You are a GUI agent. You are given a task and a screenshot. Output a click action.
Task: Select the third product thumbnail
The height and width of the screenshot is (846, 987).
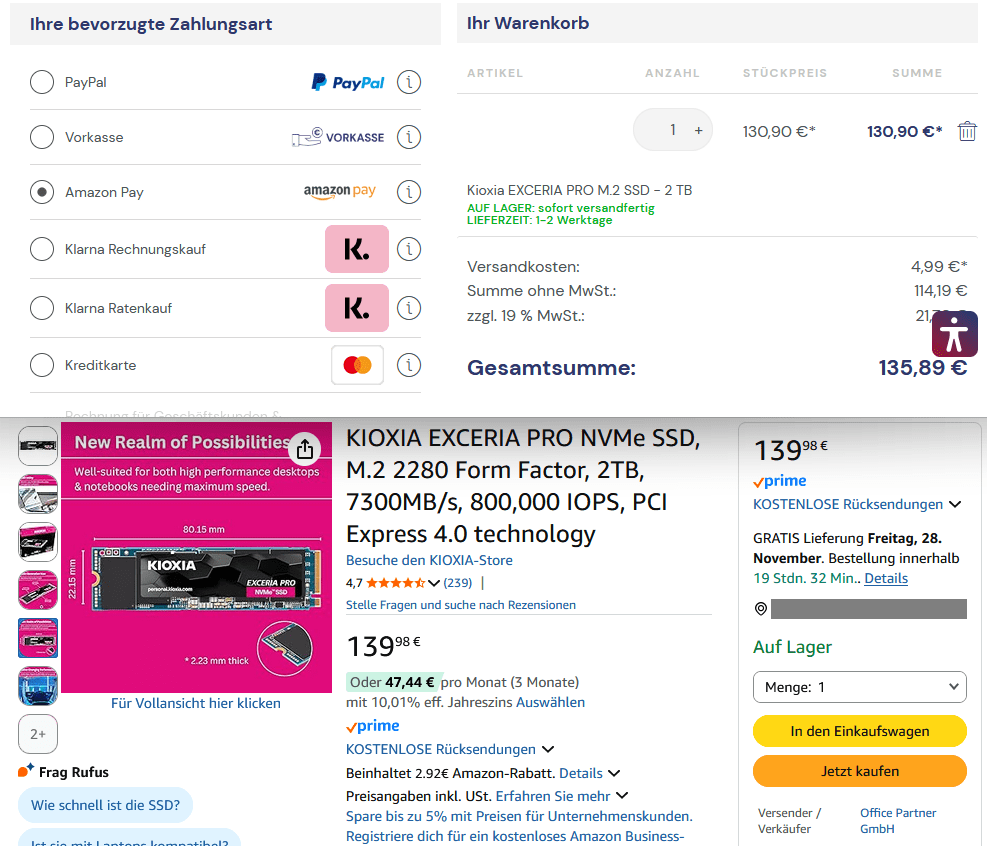tap(38, 541)
